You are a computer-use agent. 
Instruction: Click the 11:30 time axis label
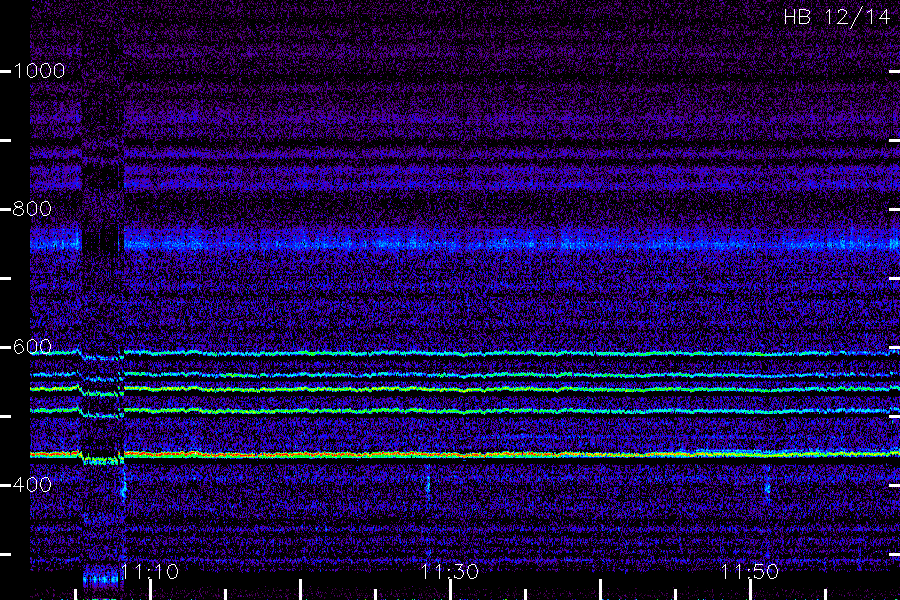pyautogui.click(x=449, y=572)
